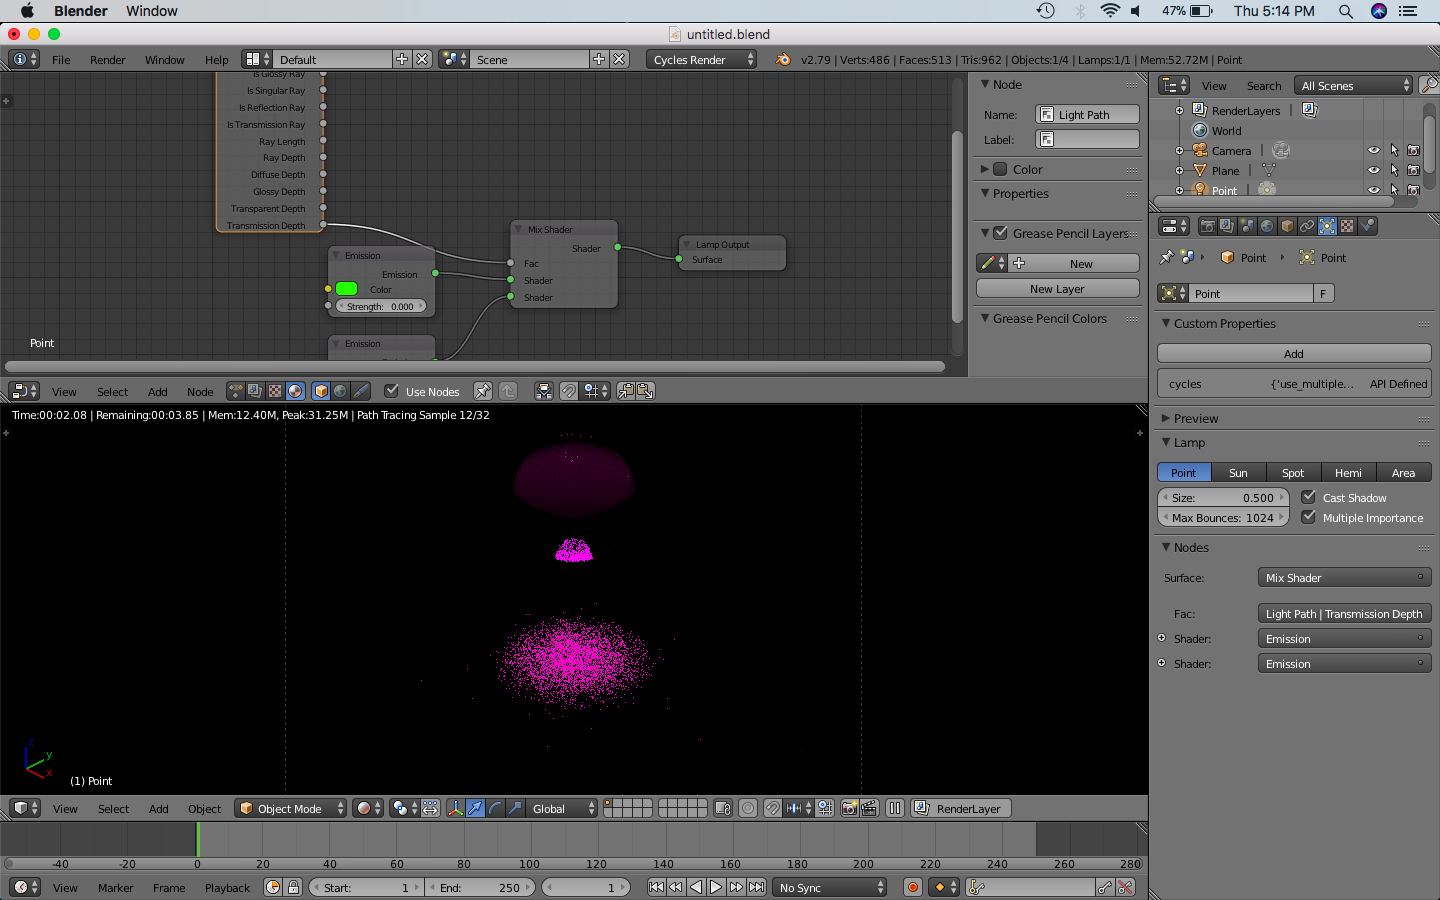Open the Help menu
This screenshot has height=900, width=1440.
click(216, 59)
